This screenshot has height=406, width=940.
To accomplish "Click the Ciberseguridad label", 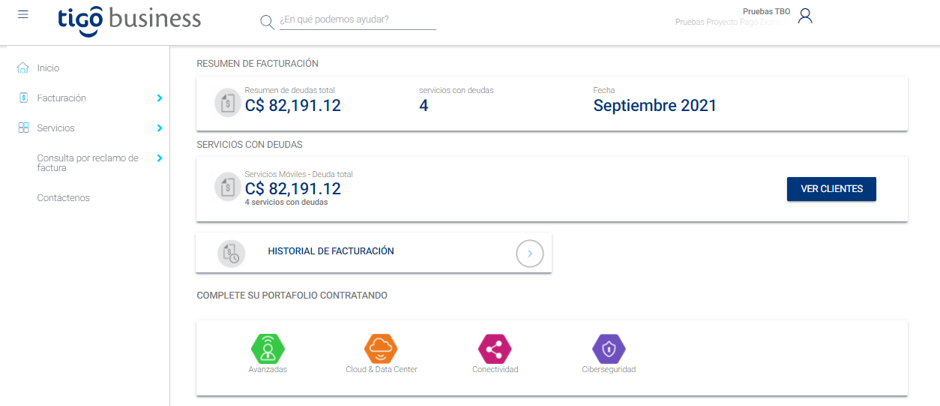I will 608,369.
